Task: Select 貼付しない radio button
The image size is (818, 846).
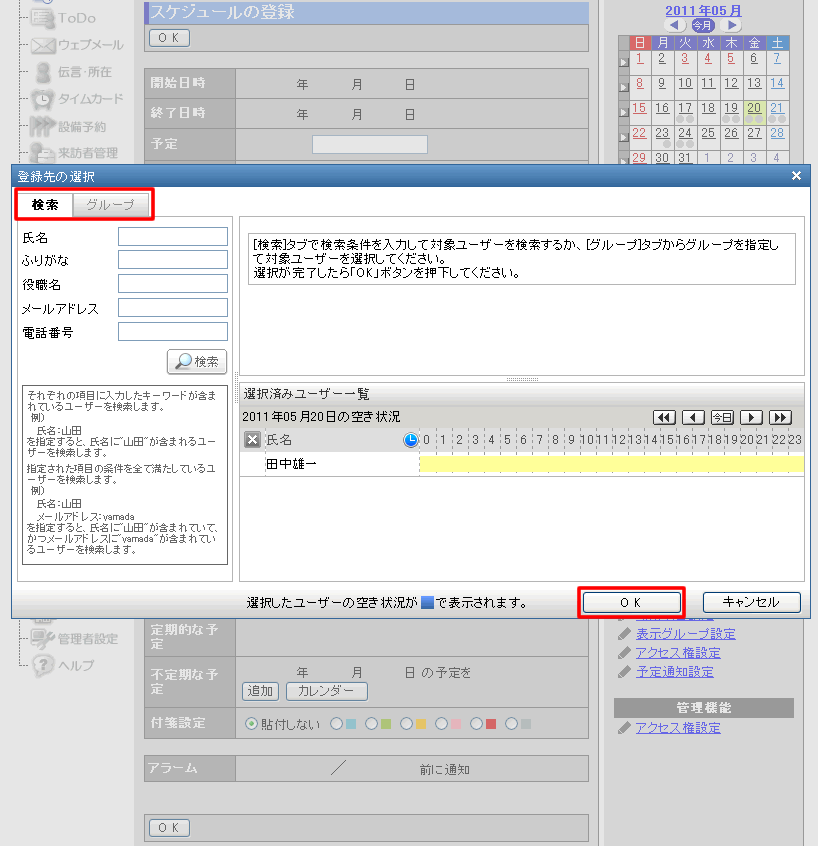Action: [251, 724]
